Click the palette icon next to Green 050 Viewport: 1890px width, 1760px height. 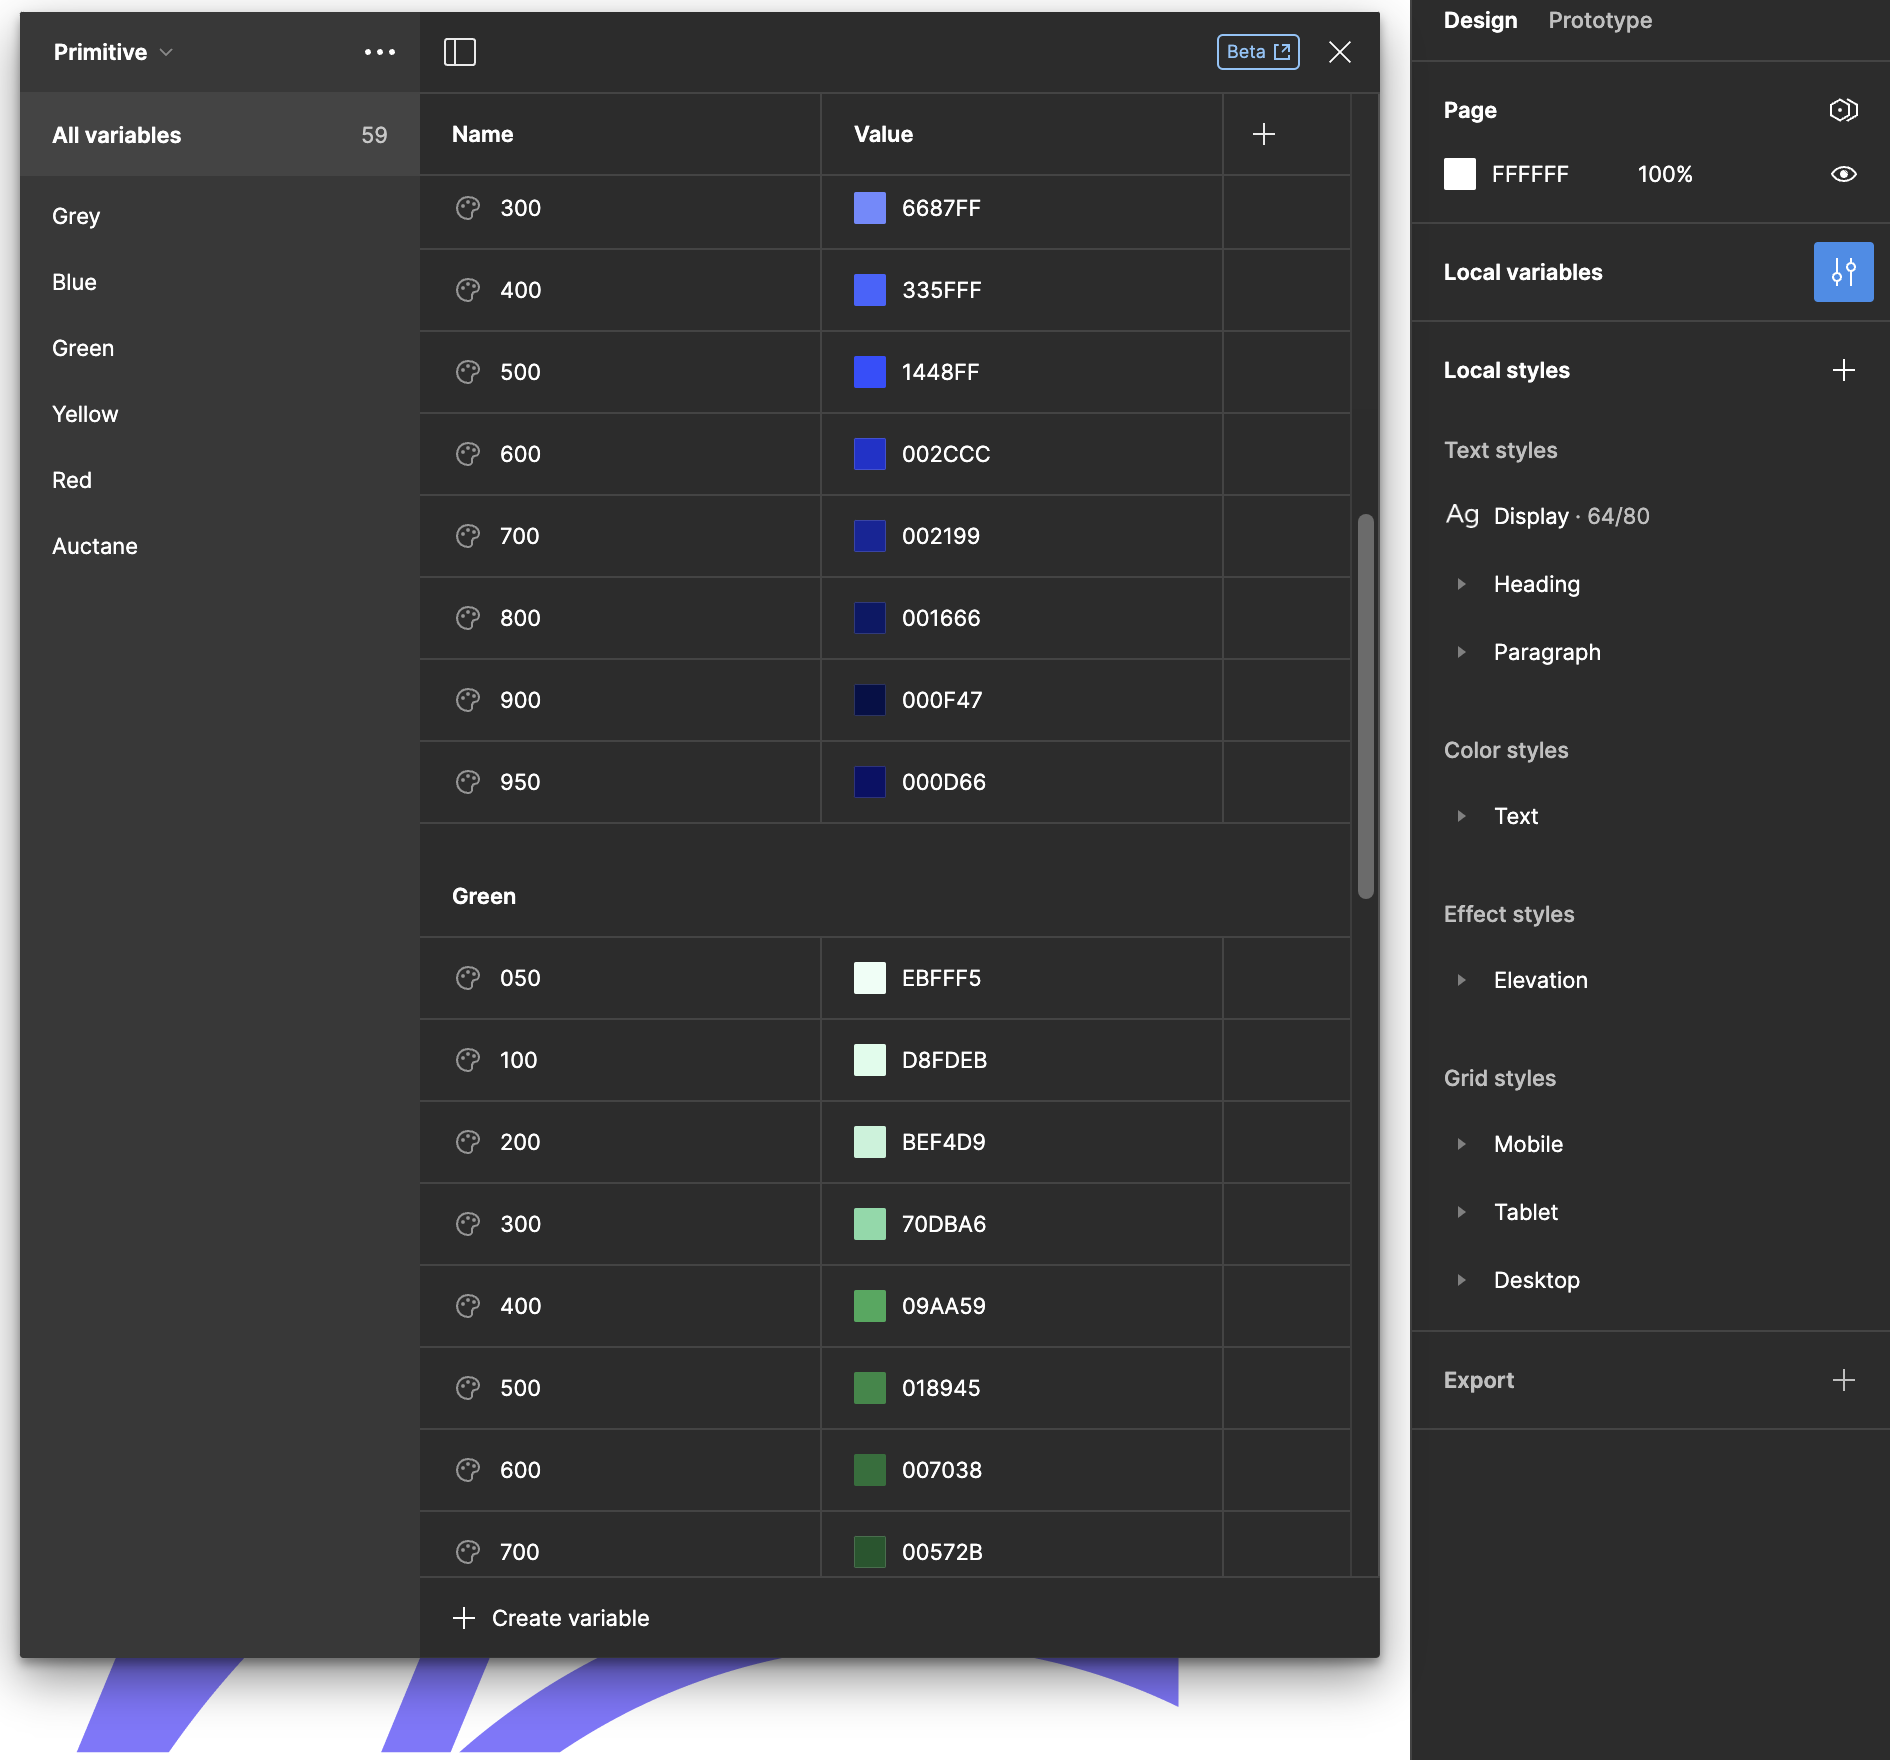click(468, 978)
